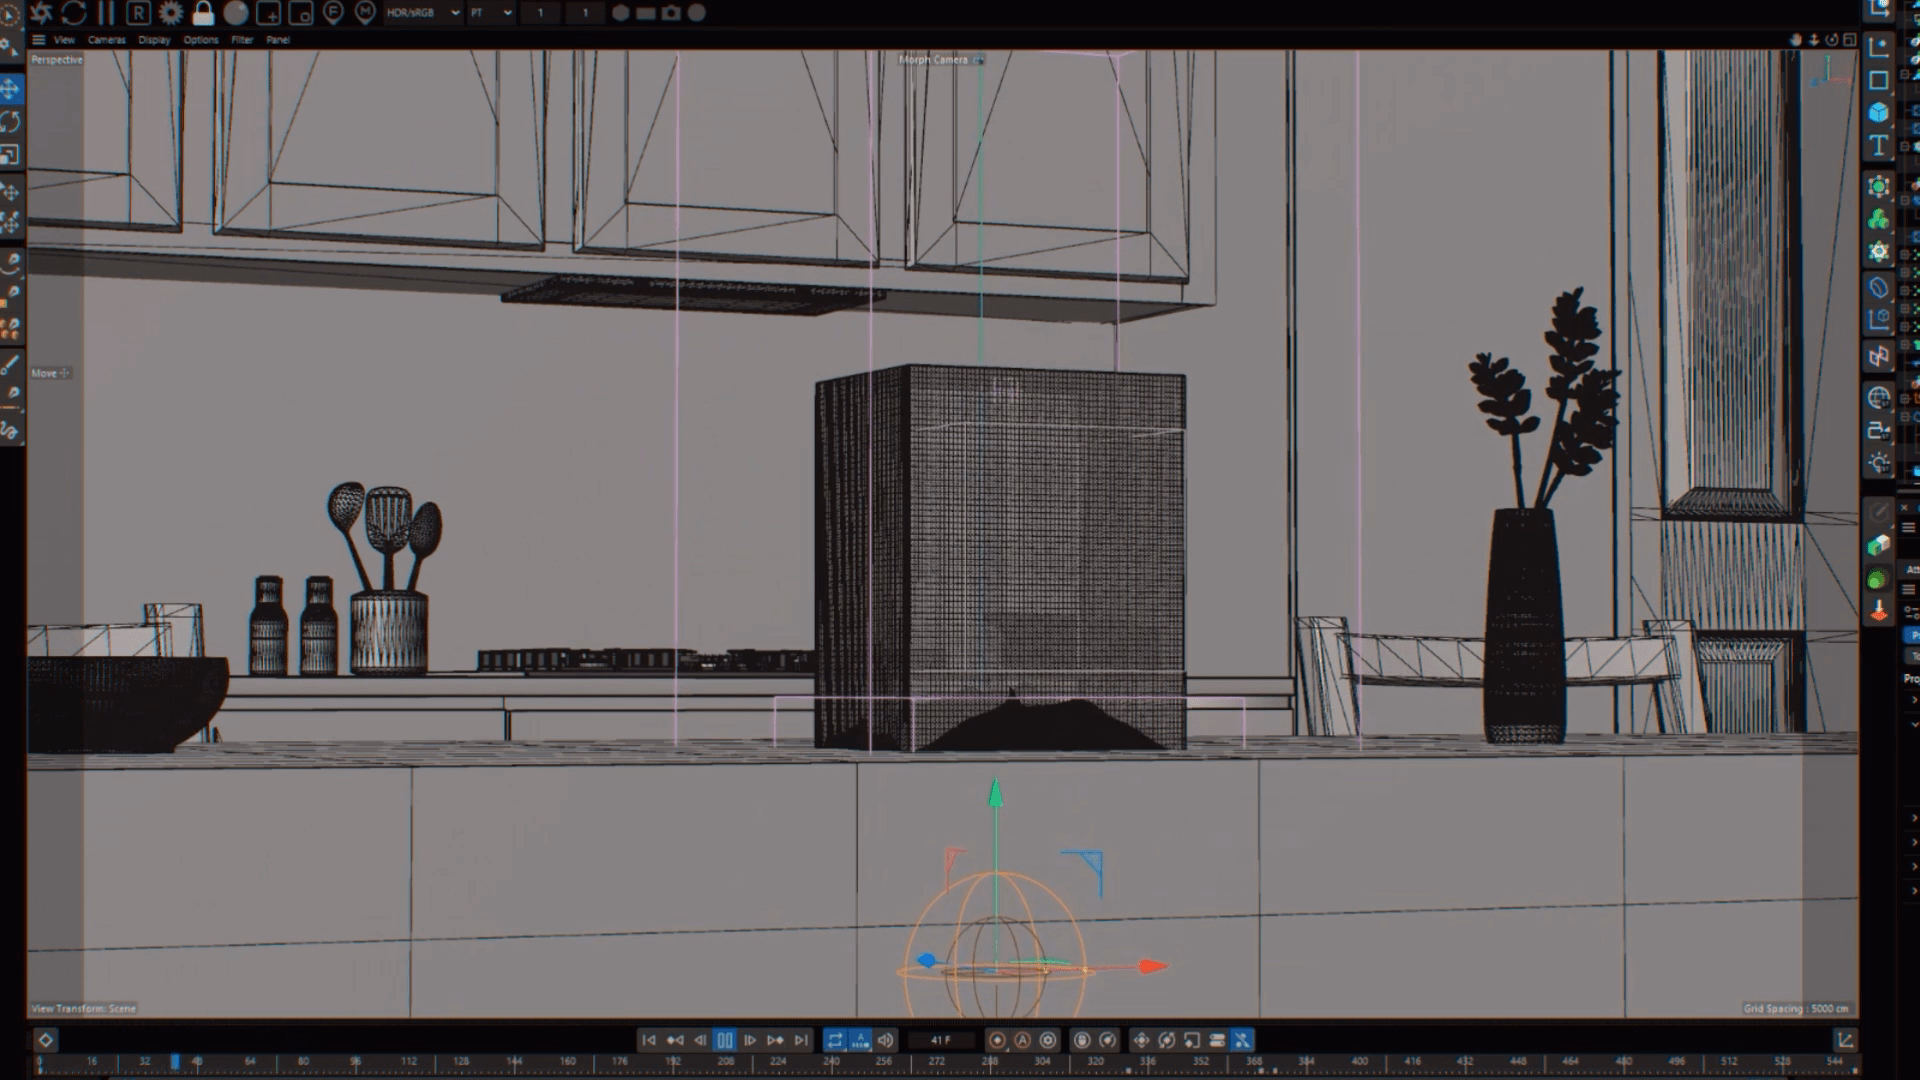
Task: Click the Octane logo send-scene icon
Action: pos(41,13)
